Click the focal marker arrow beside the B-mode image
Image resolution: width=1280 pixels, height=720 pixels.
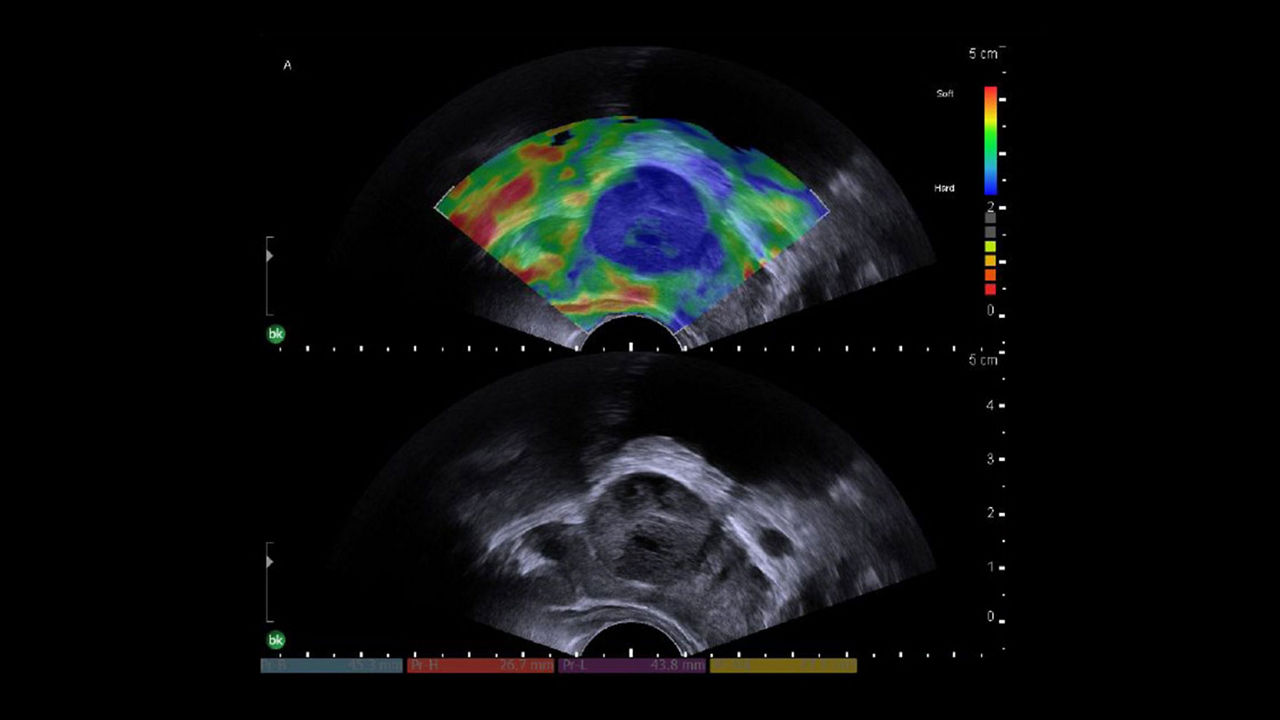[268, 562]
